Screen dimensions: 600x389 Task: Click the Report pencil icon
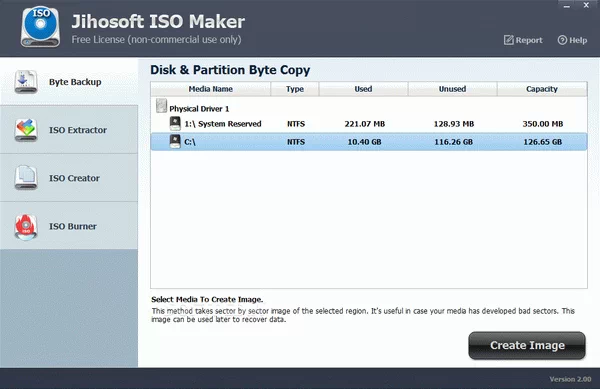tap(509, 40)
